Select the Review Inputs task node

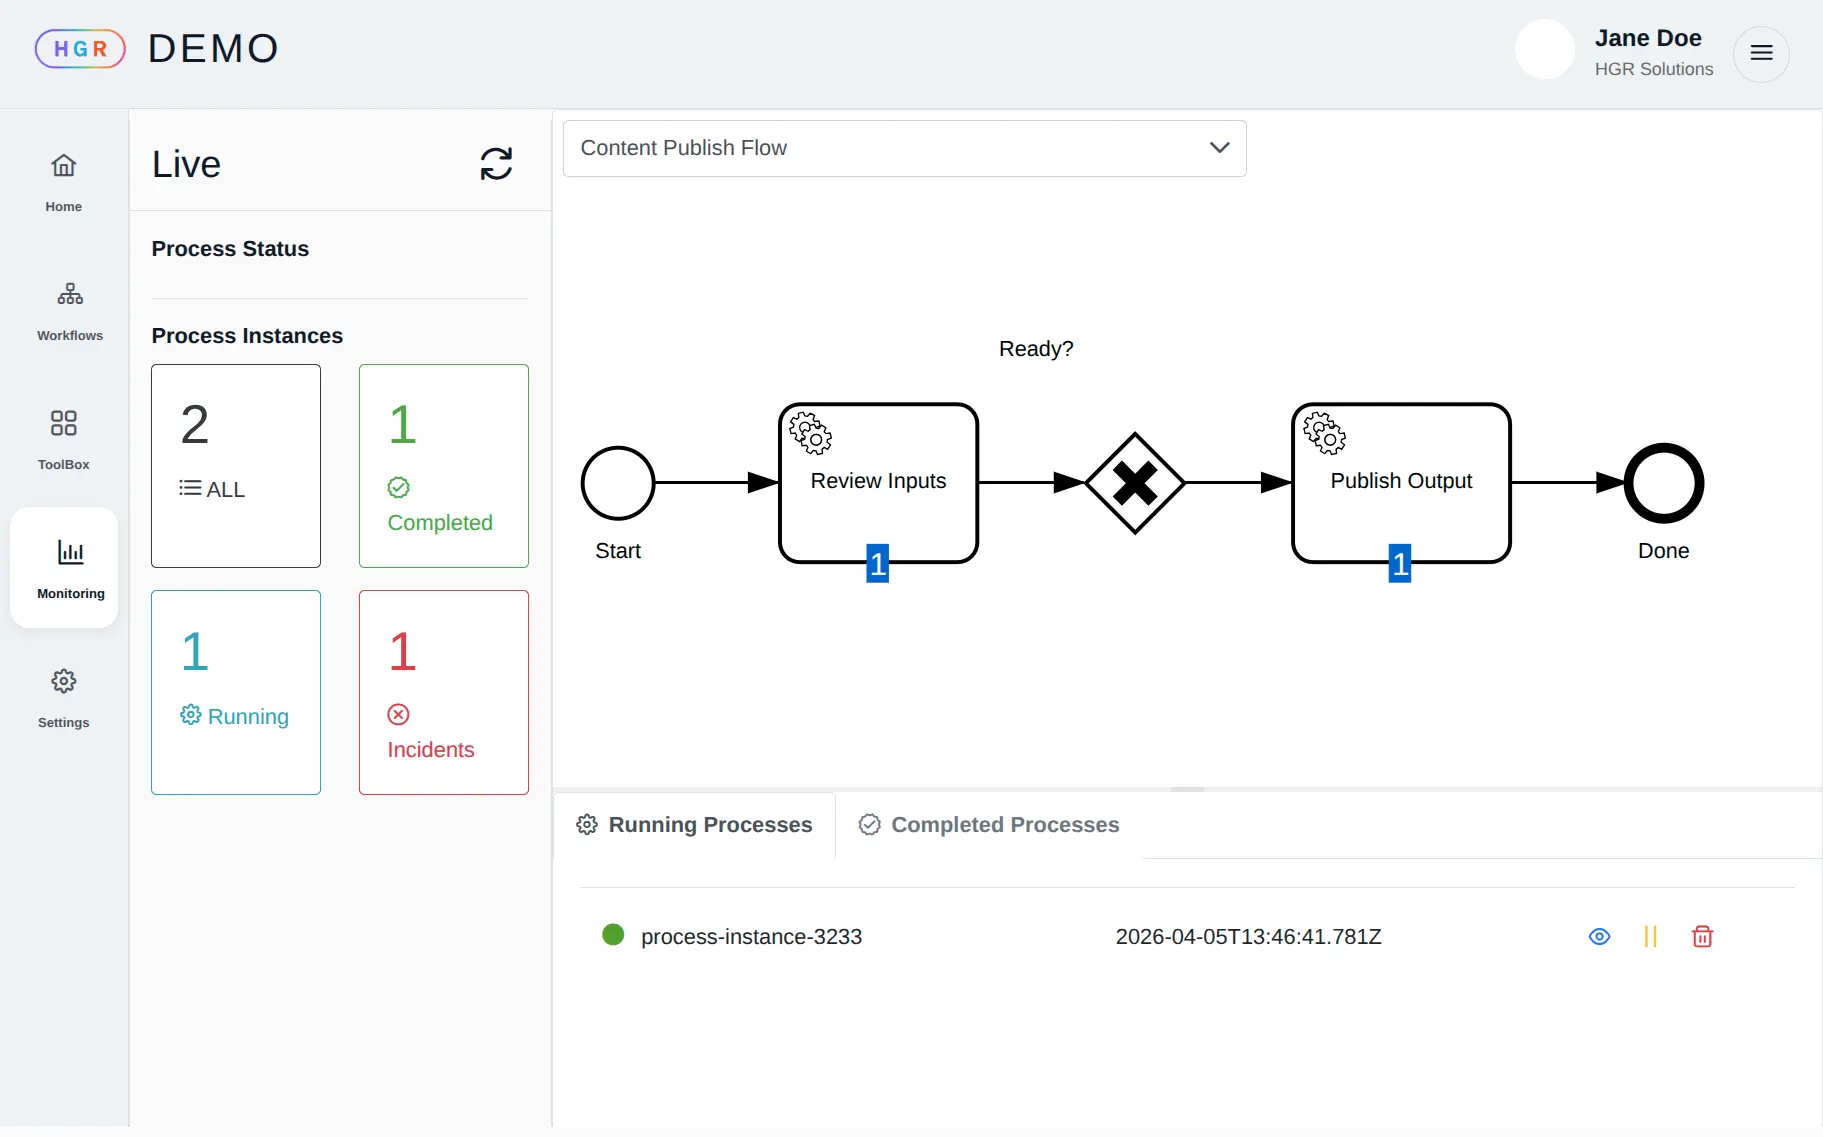coord(878,483)
